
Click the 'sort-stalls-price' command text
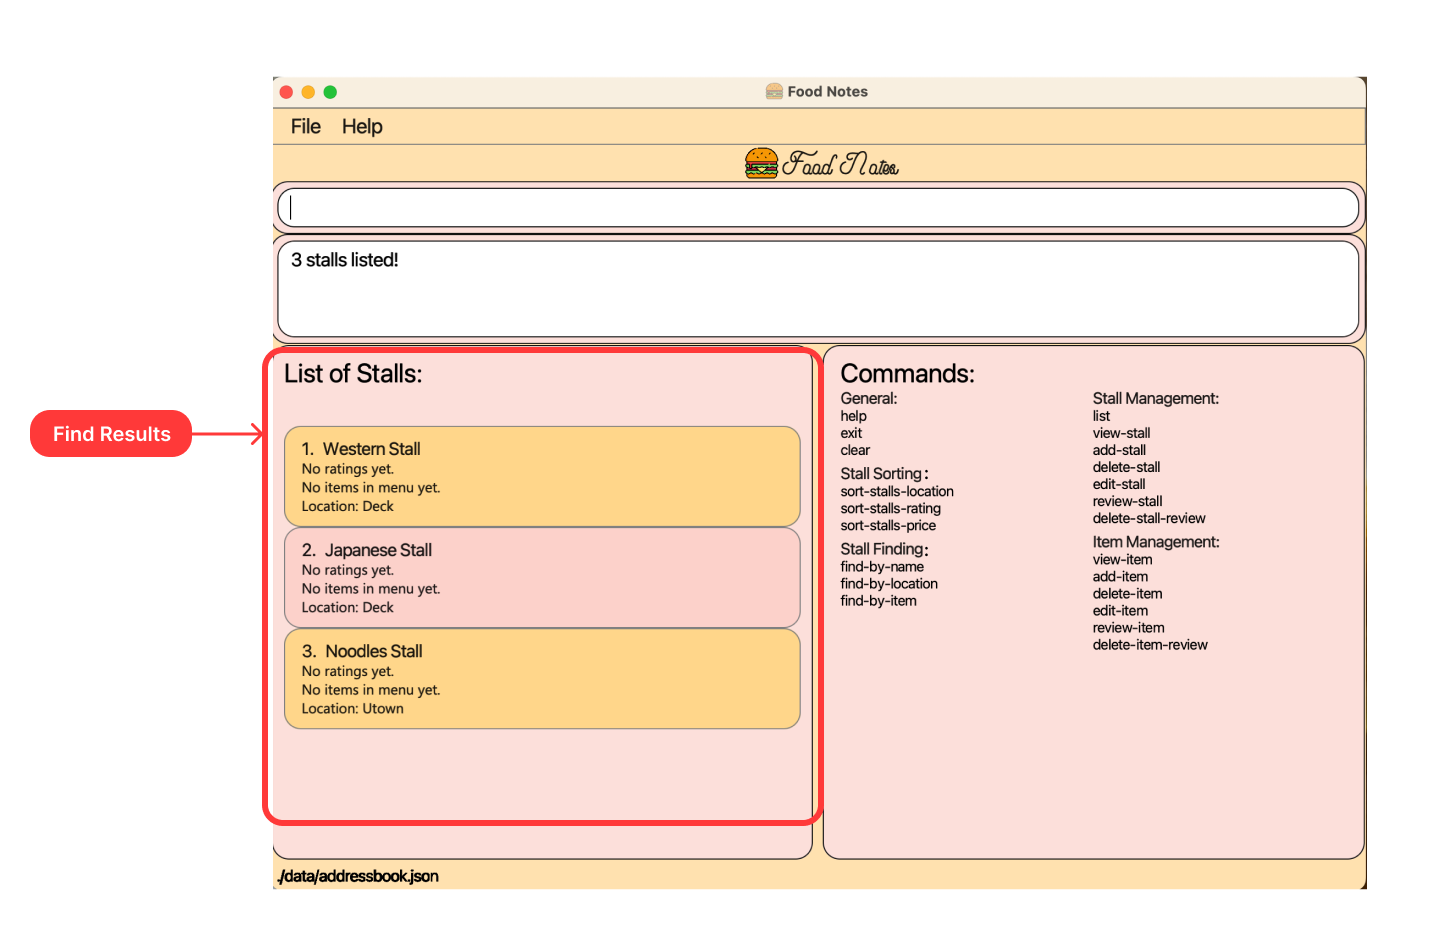(888, 525)
